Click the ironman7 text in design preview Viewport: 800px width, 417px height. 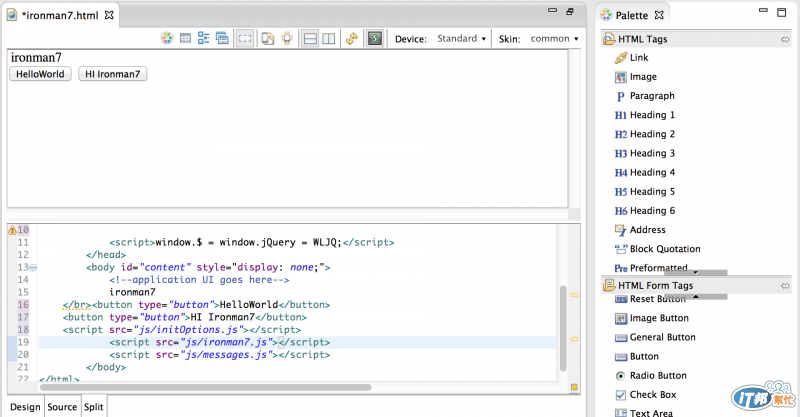[x=36, y=57]
